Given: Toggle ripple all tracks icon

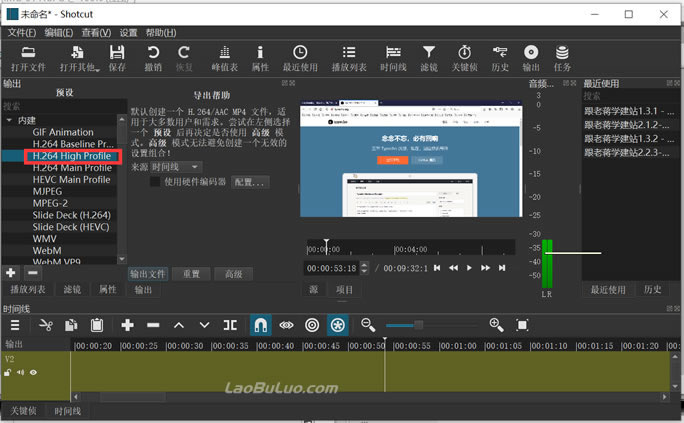Looking at the screenshot, I should (x=338, y=325).
